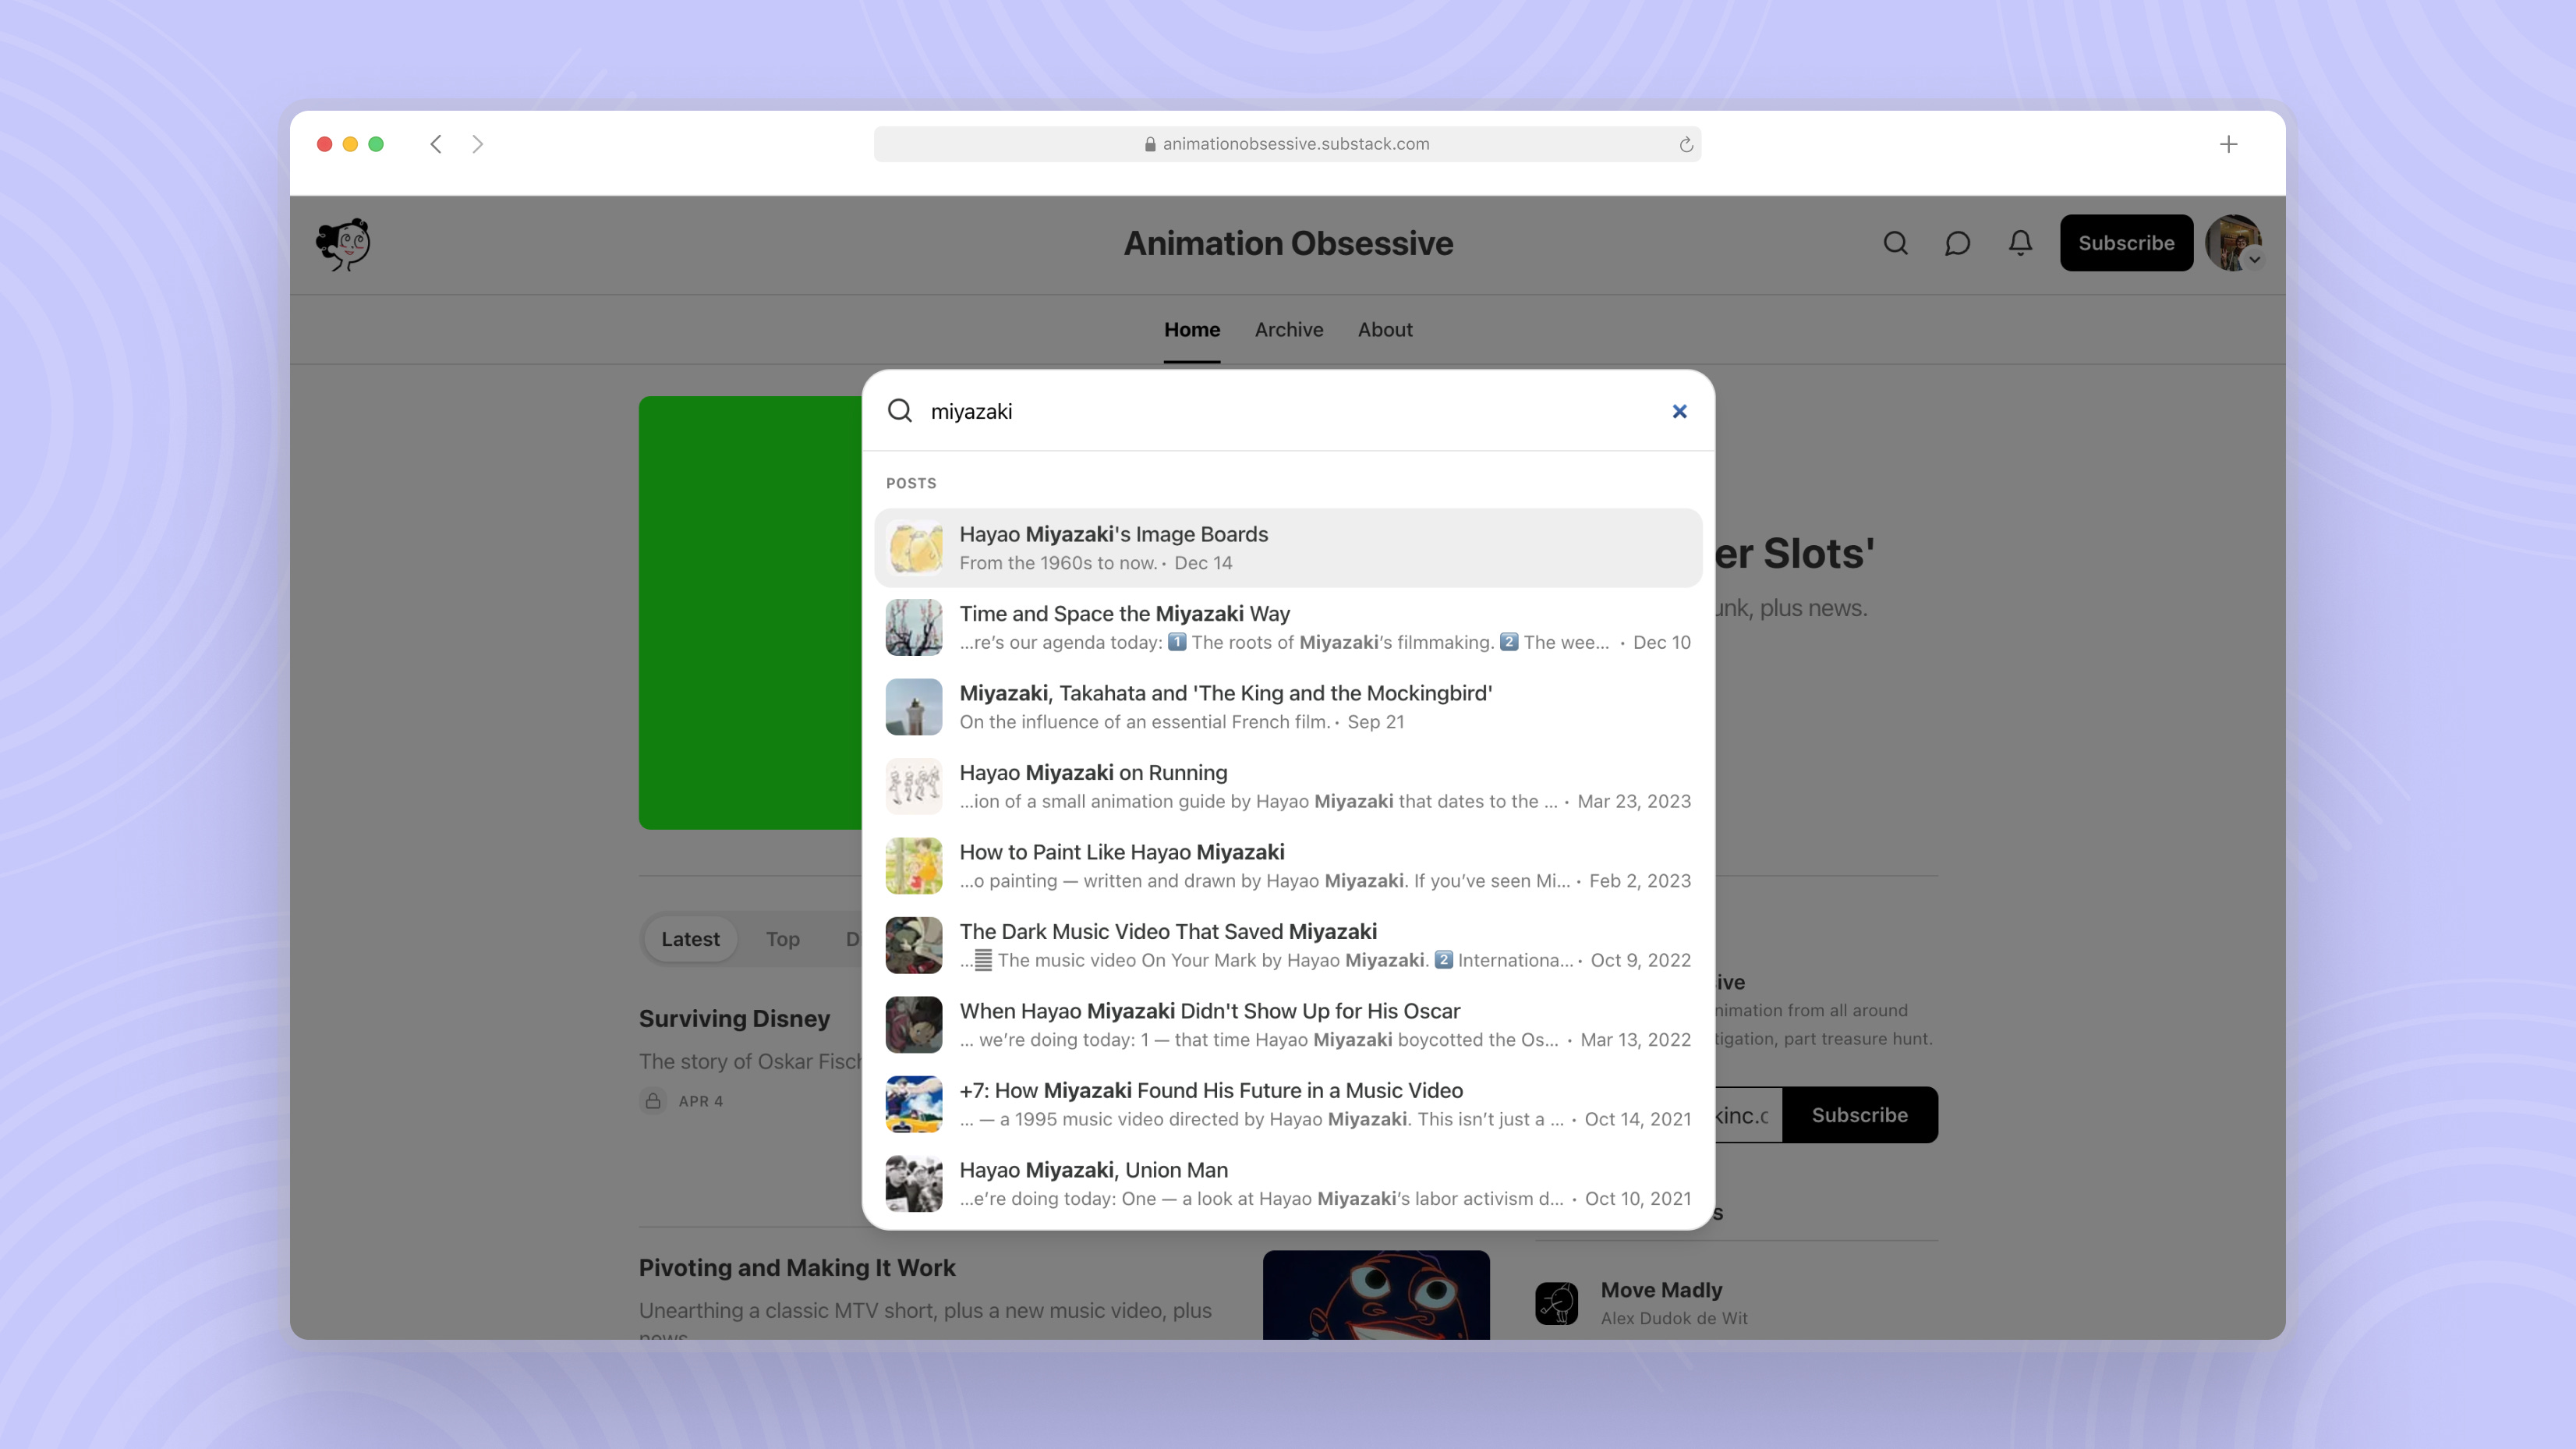2576x1449 pixels.
Task: Click thumbnail of King and the Mockingbird post
Action: [914, 707]
